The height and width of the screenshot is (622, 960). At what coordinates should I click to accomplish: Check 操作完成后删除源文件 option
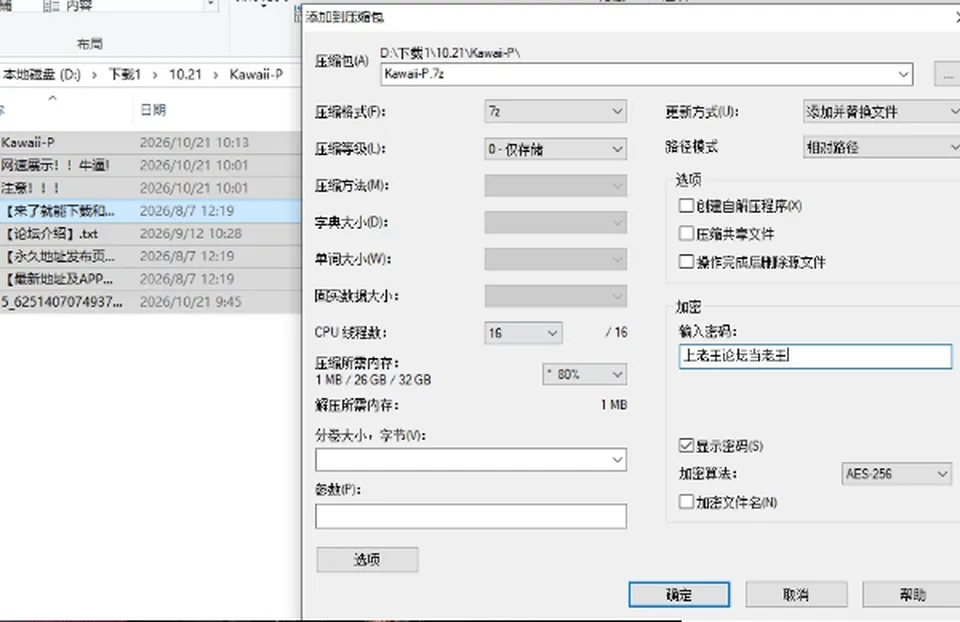tap(686, 262)
